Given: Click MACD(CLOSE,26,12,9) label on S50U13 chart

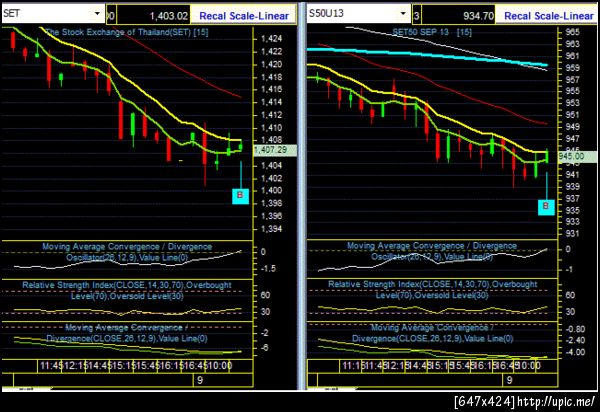Looking at the screenshot, I should (x=432, y=333).
